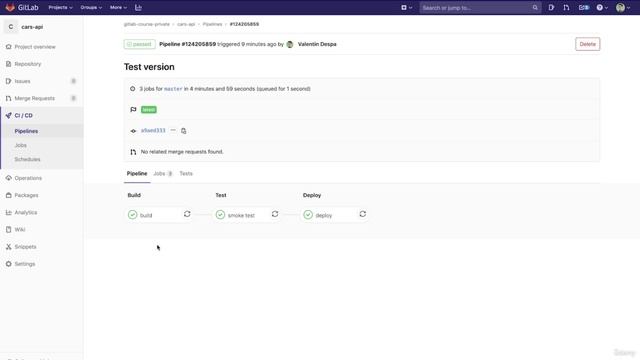Open Merge Requests in the sidebar

click(x=34, y=98)
